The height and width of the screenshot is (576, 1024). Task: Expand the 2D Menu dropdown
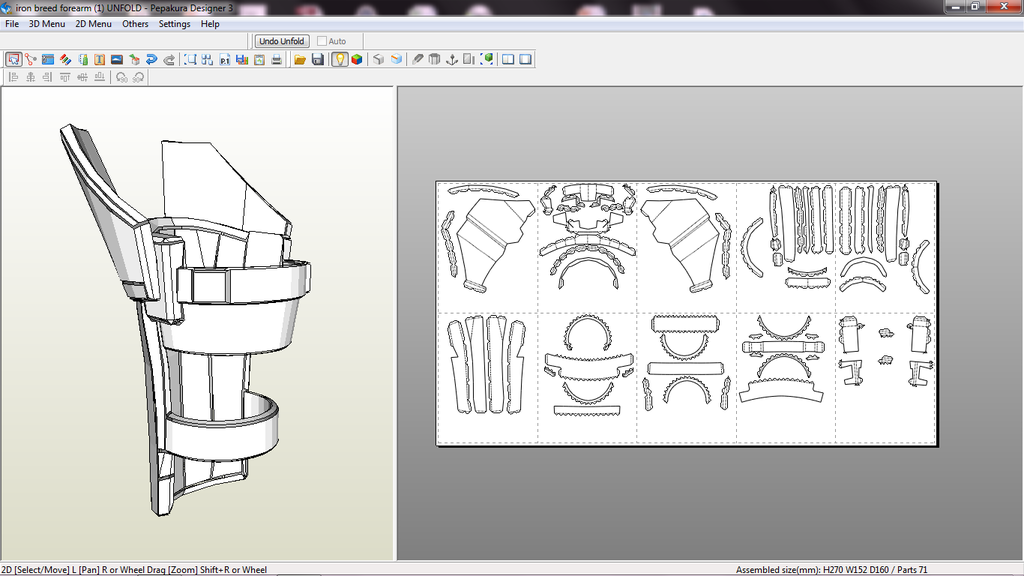93,24
